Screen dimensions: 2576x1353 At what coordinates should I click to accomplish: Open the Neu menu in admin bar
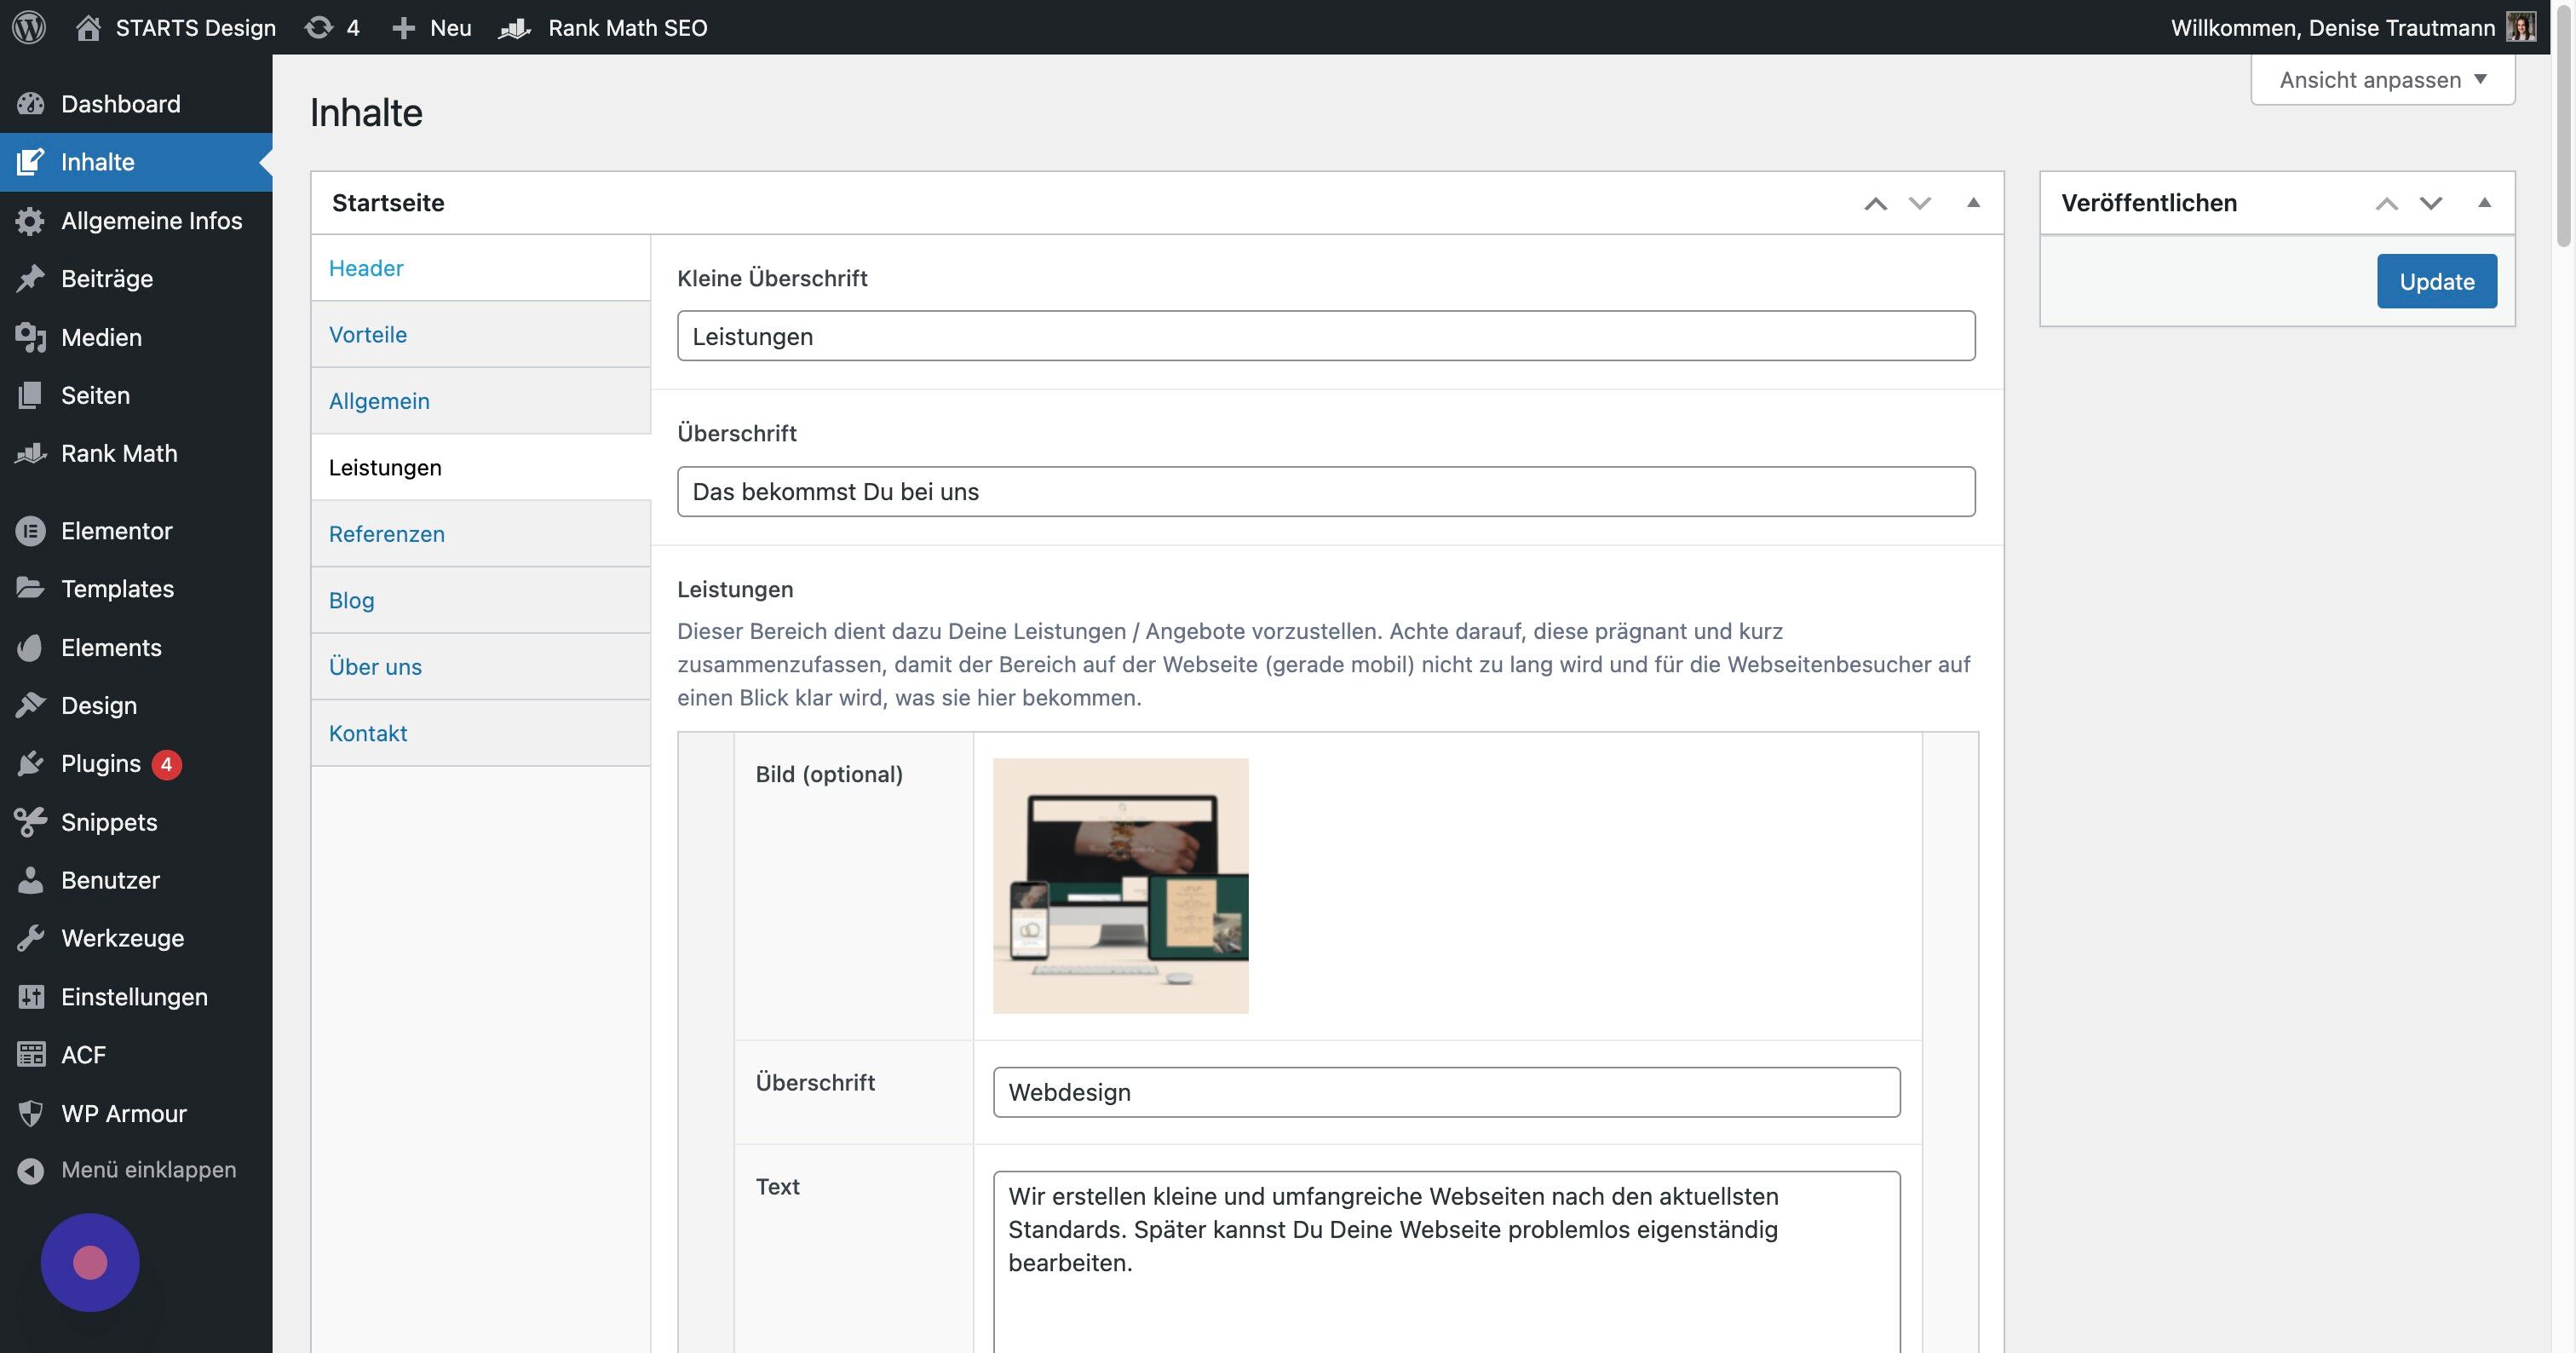pyautogui.click(x=431, y=27)
